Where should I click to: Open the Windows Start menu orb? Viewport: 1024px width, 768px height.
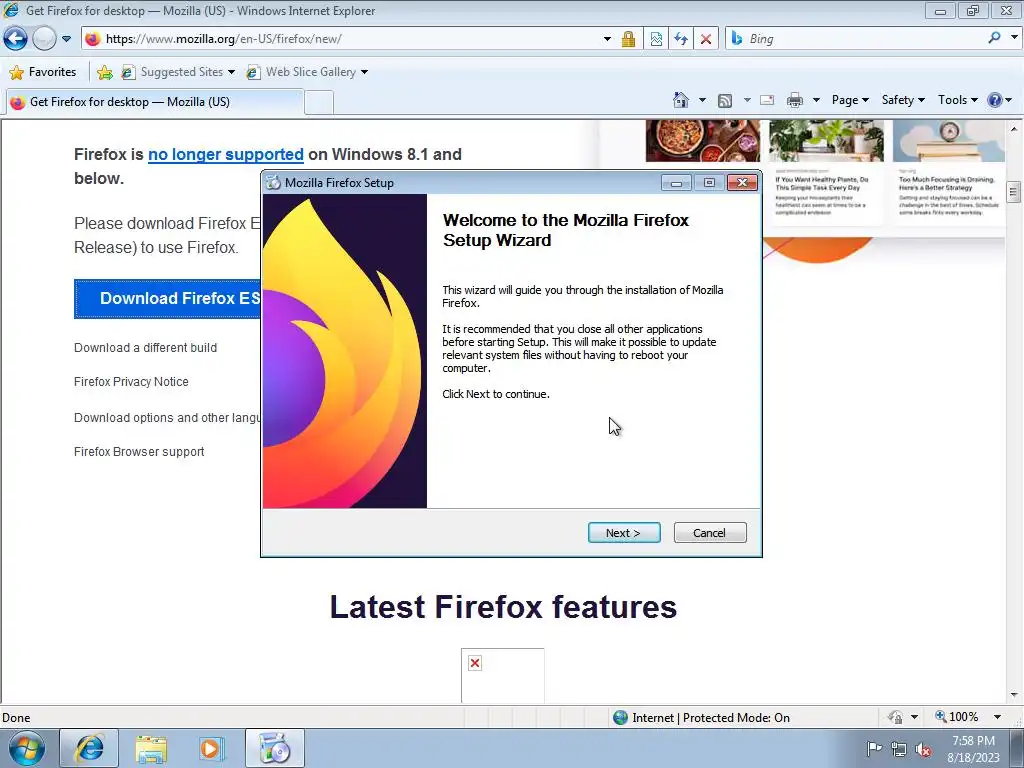pos(27,749)
